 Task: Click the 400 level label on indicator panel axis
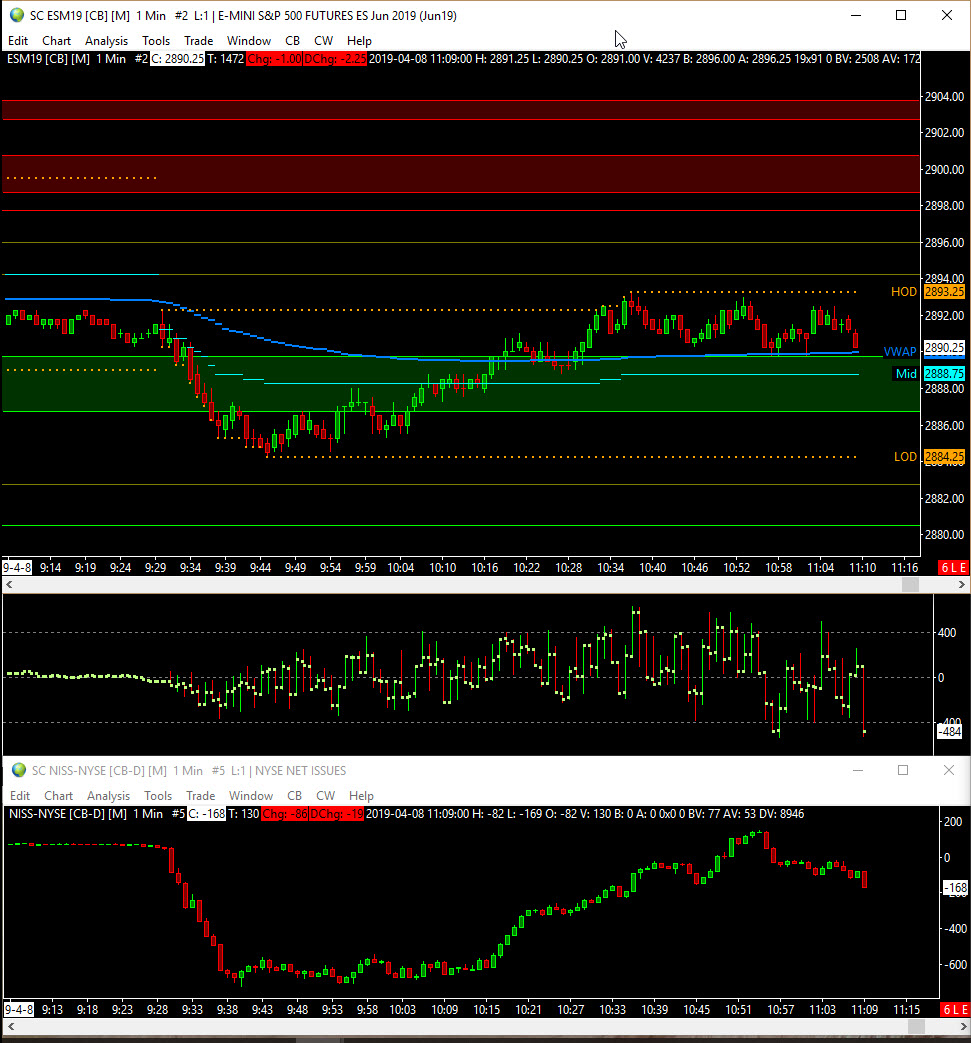point(946,633)
